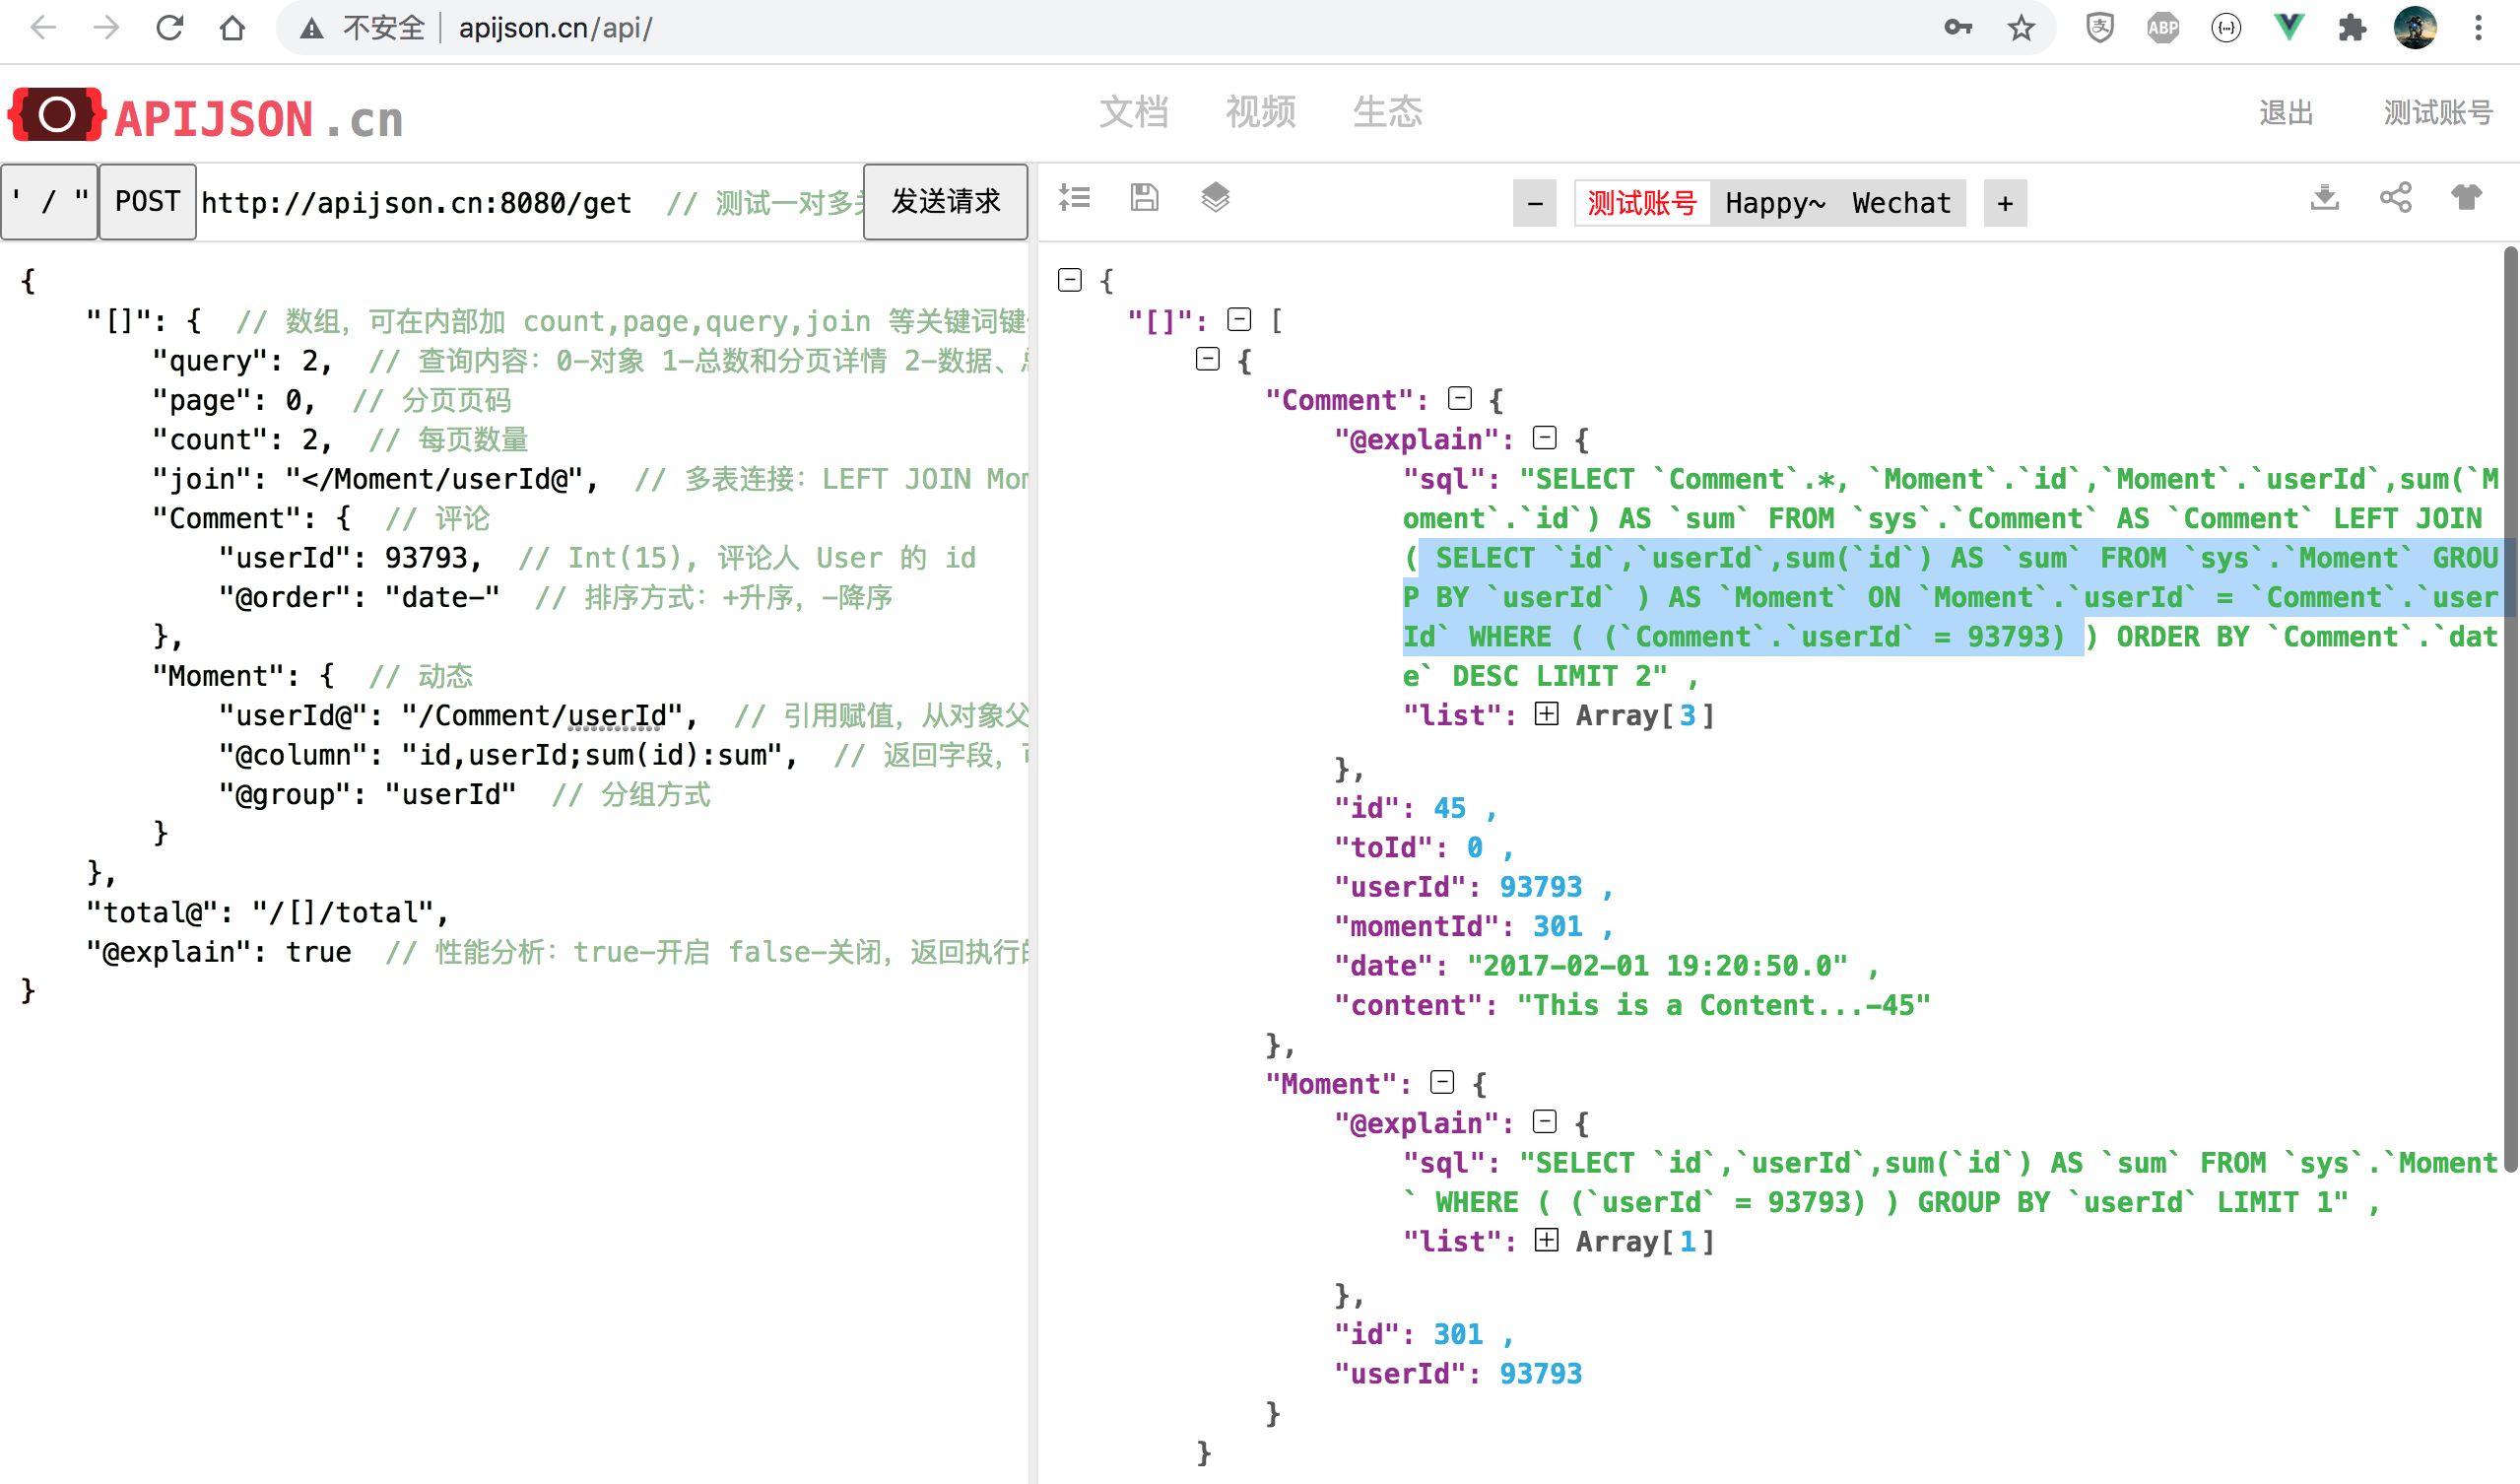Toggle the POST request method button

[147, 202]
